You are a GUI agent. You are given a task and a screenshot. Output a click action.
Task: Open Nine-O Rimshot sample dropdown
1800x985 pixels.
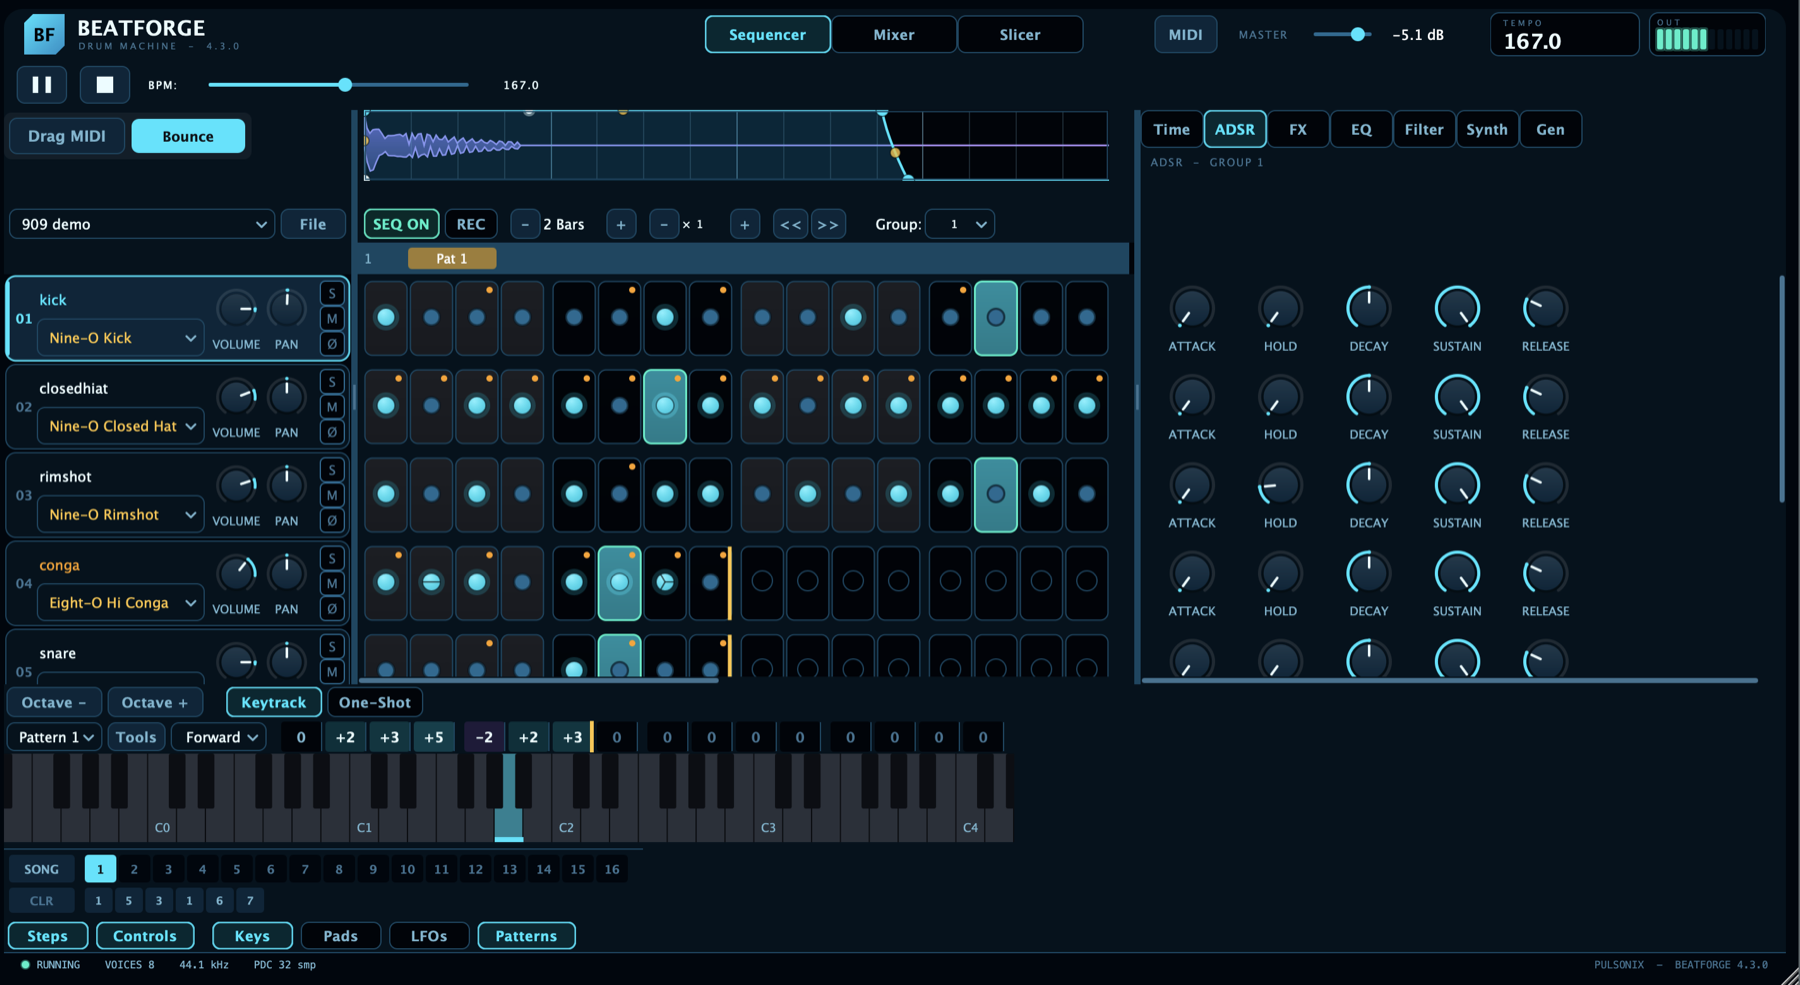[x=121, y=514]
